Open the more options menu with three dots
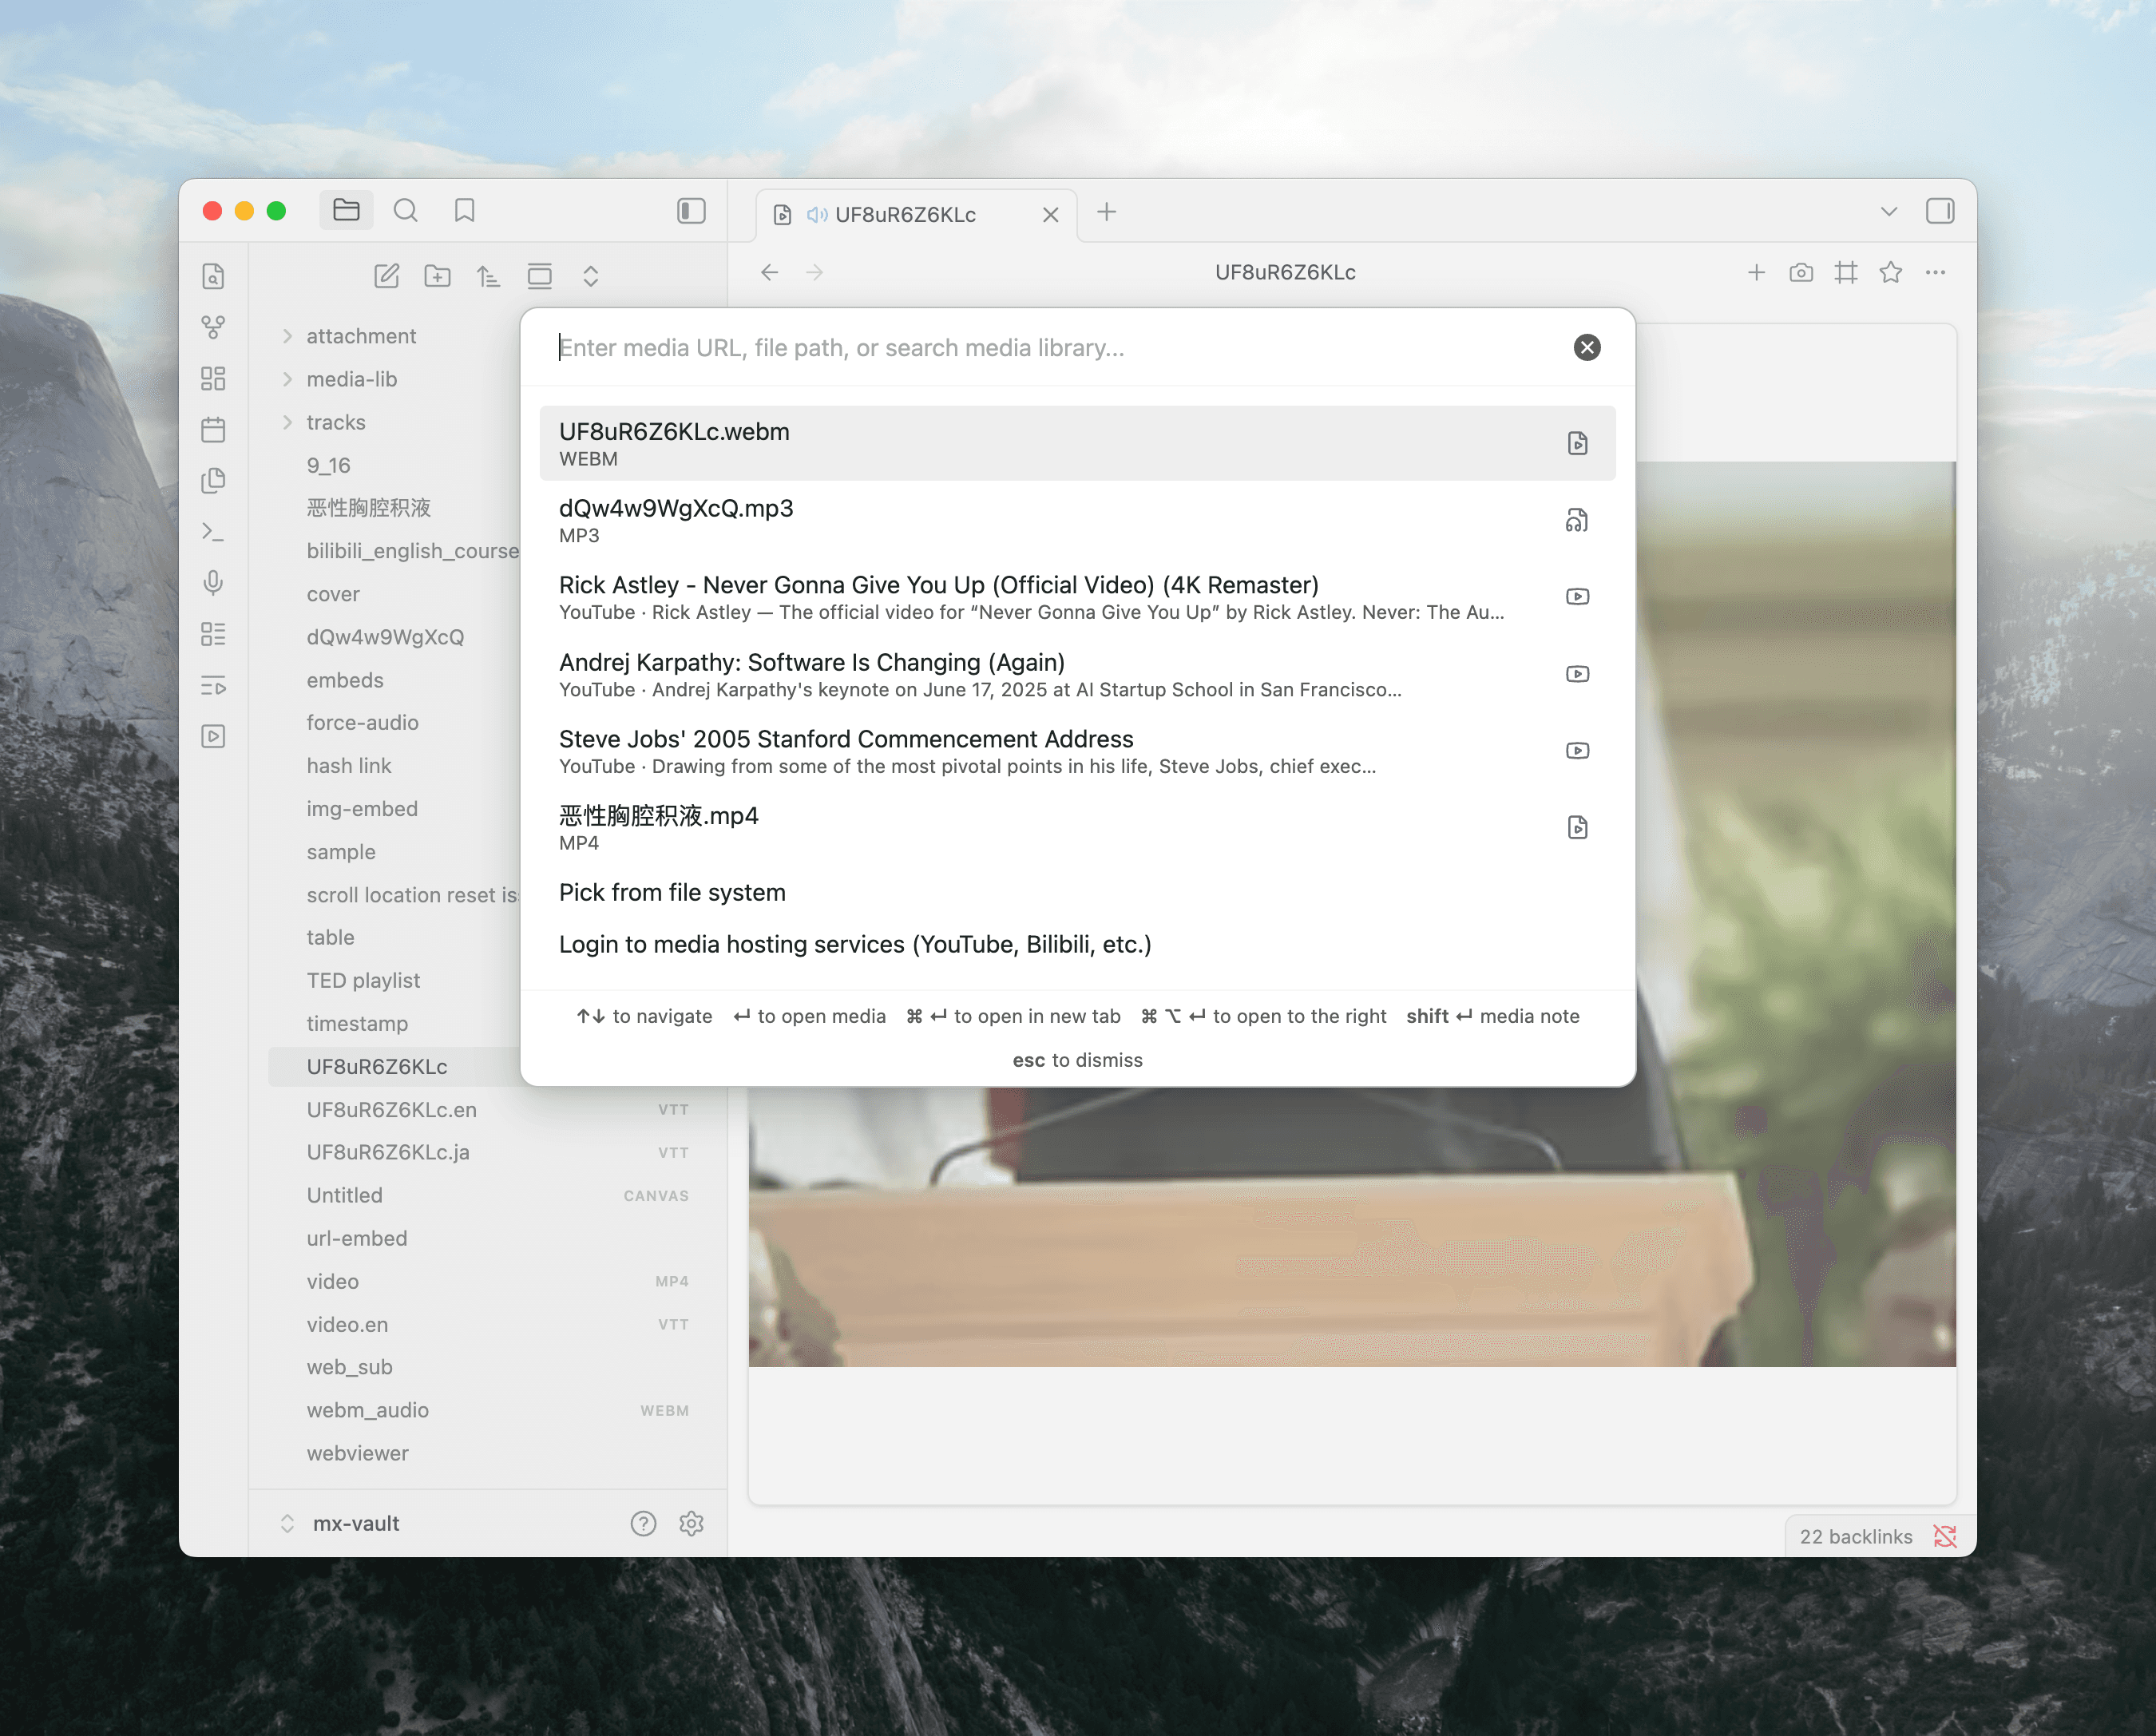This screenshot has width=2156, height=1736. pos(1936,272)
